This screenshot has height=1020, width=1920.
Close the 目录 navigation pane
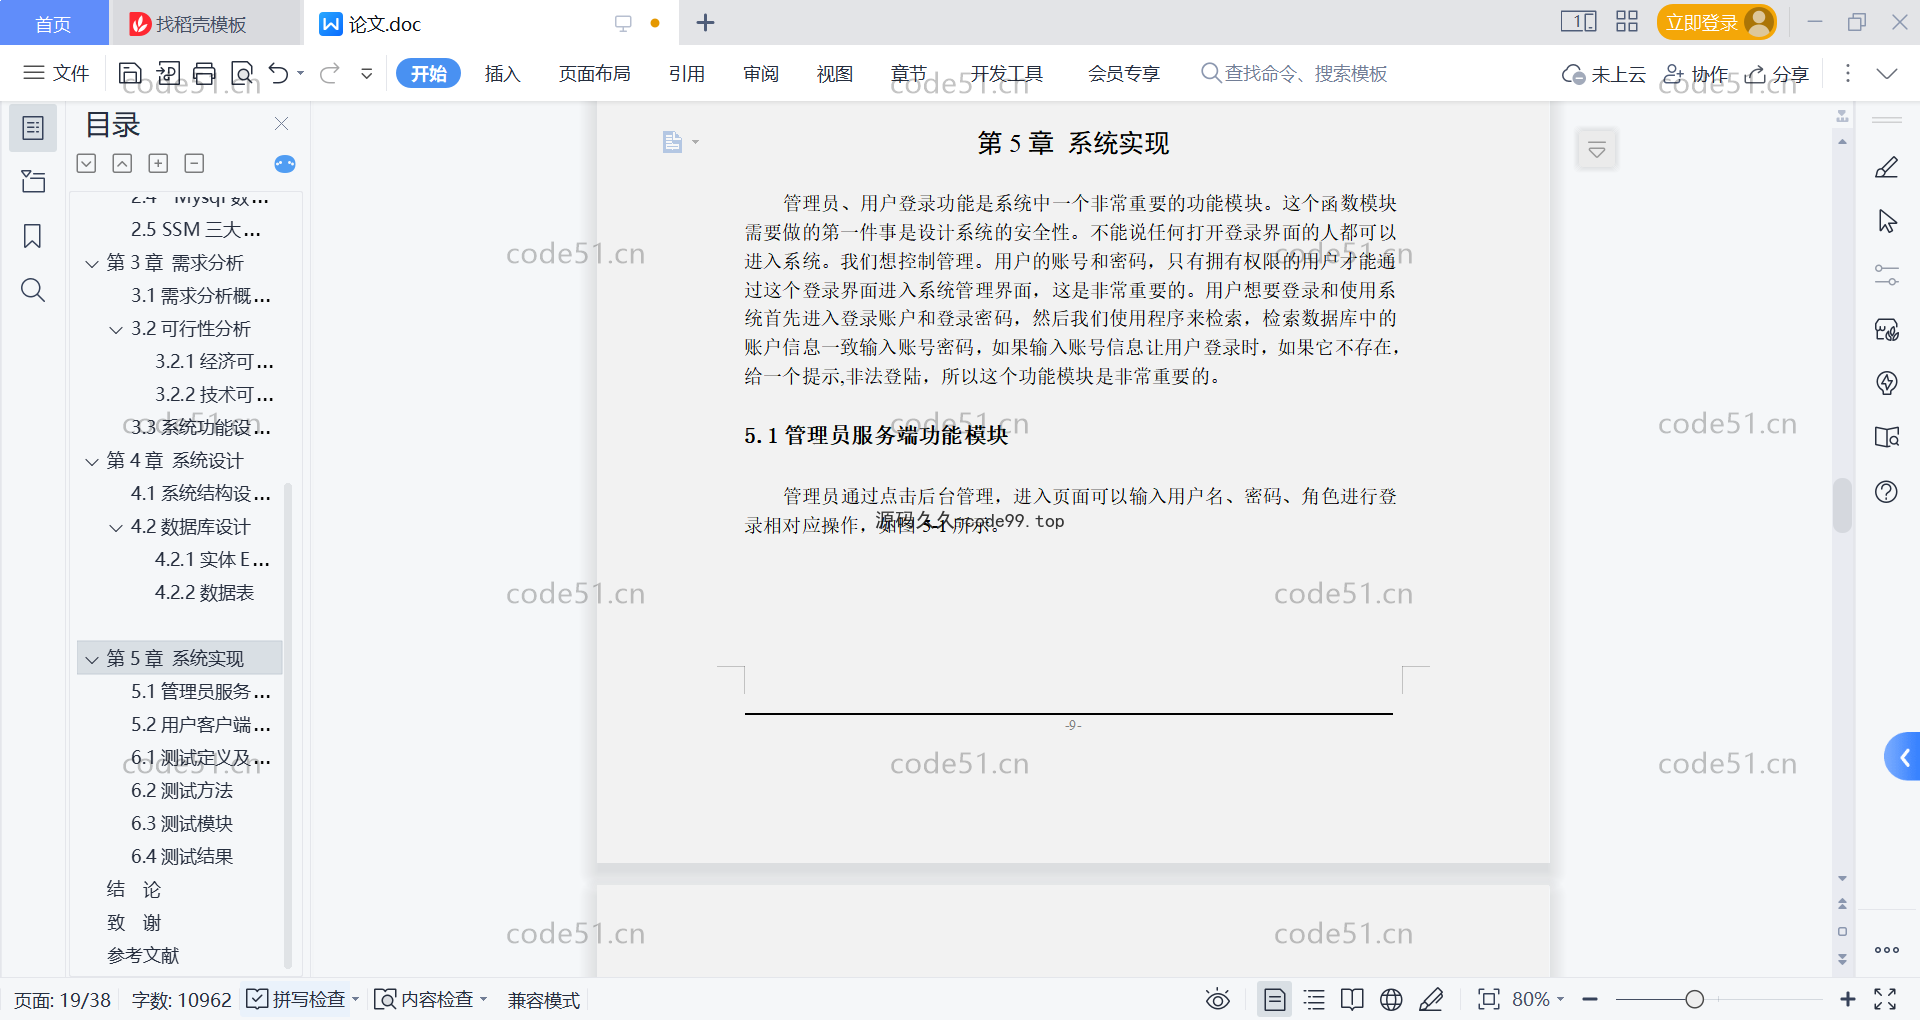click(281, 124)
